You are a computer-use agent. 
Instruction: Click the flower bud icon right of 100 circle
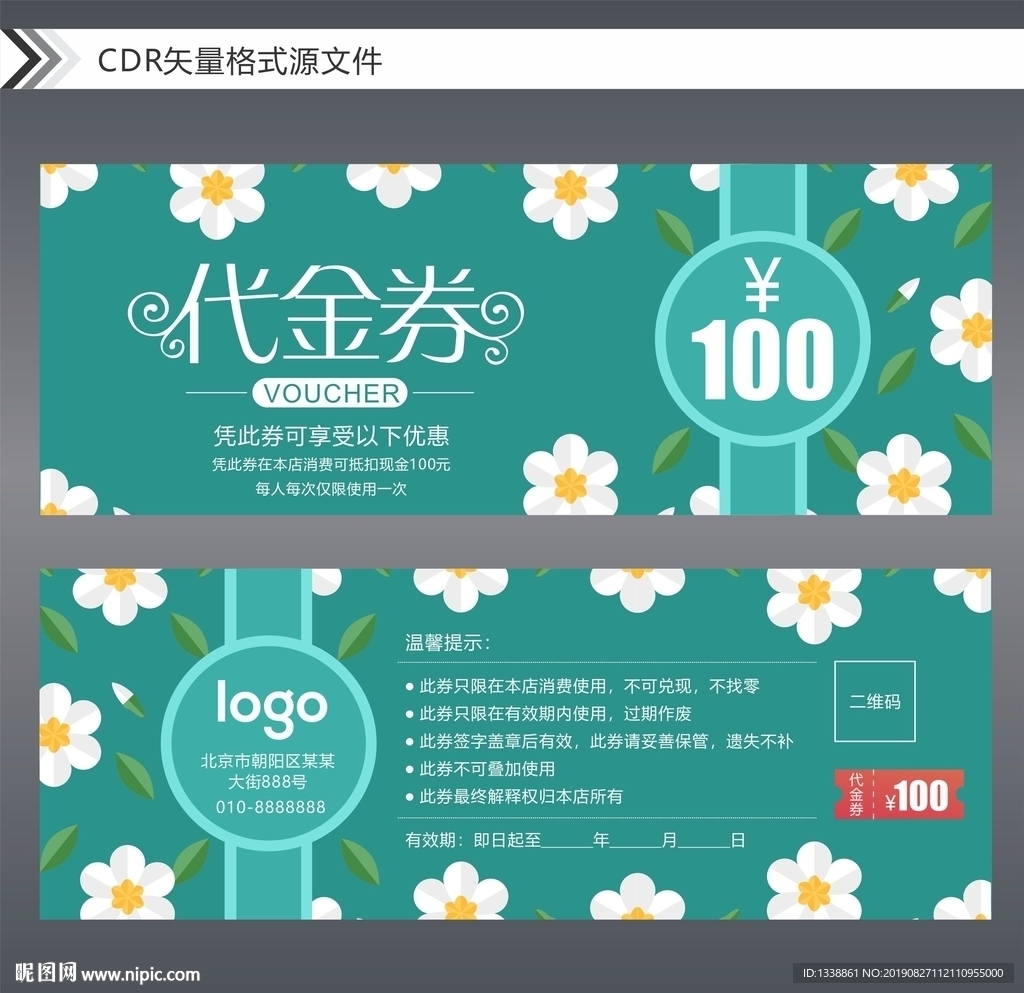point(903,294)
